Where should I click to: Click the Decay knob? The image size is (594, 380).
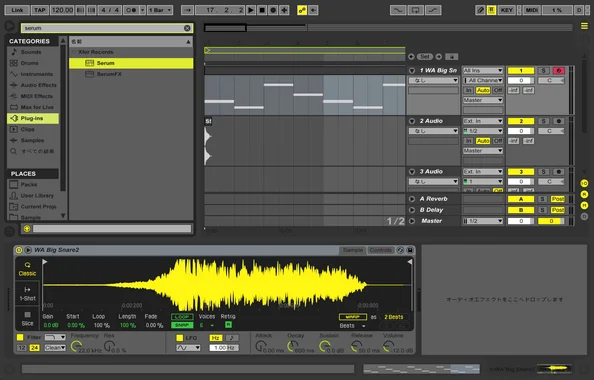pyautogui.click(x=292, y=346)
